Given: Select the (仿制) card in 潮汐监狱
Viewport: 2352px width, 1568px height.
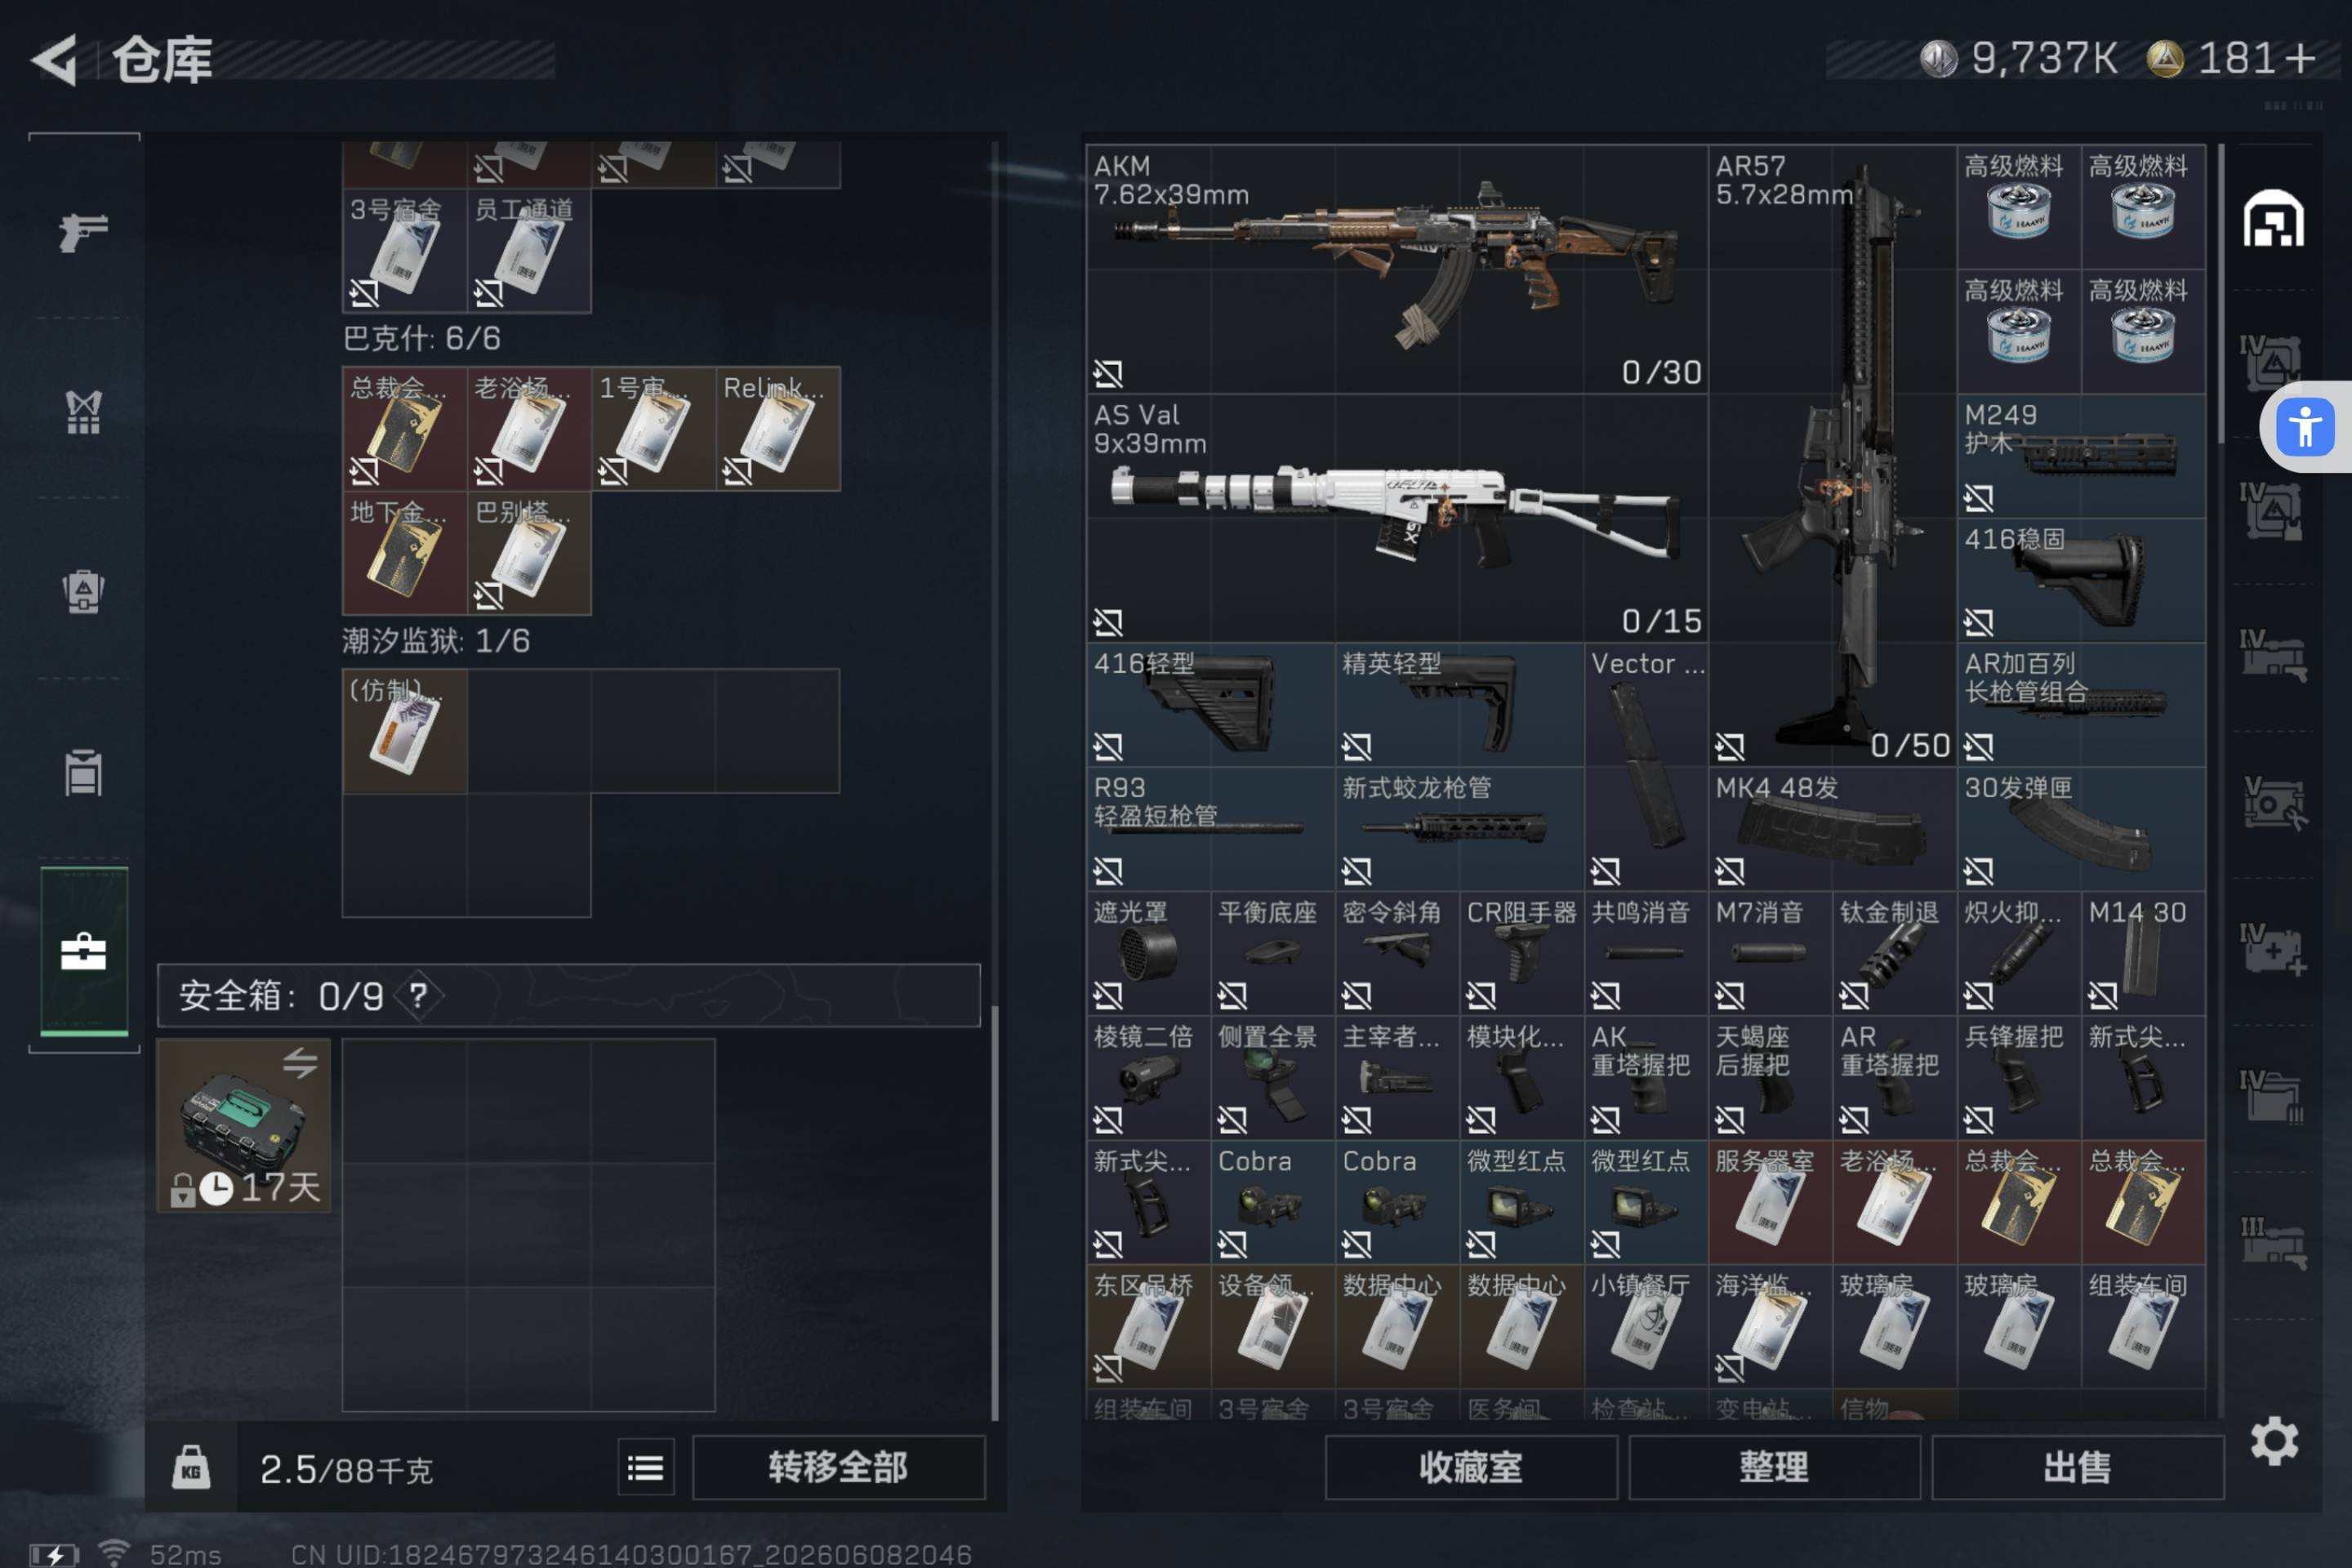Looking at the screenshot, I should (404, 731).
